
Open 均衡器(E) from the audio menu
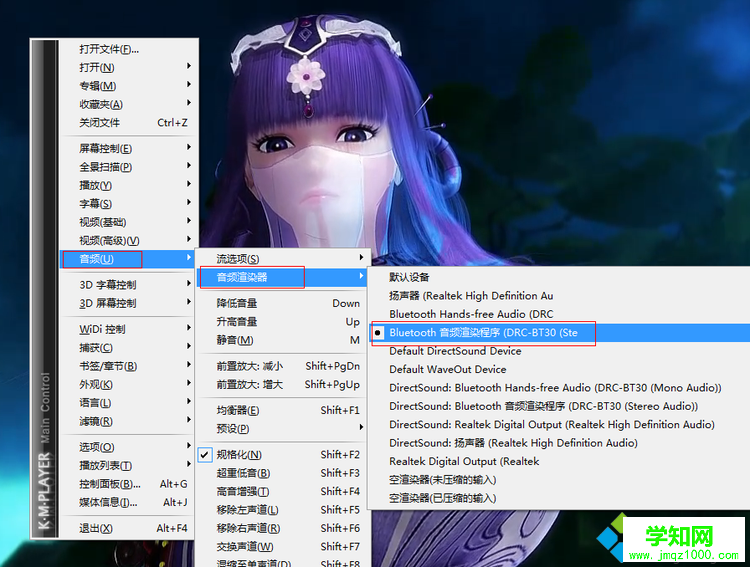point(282,410)
